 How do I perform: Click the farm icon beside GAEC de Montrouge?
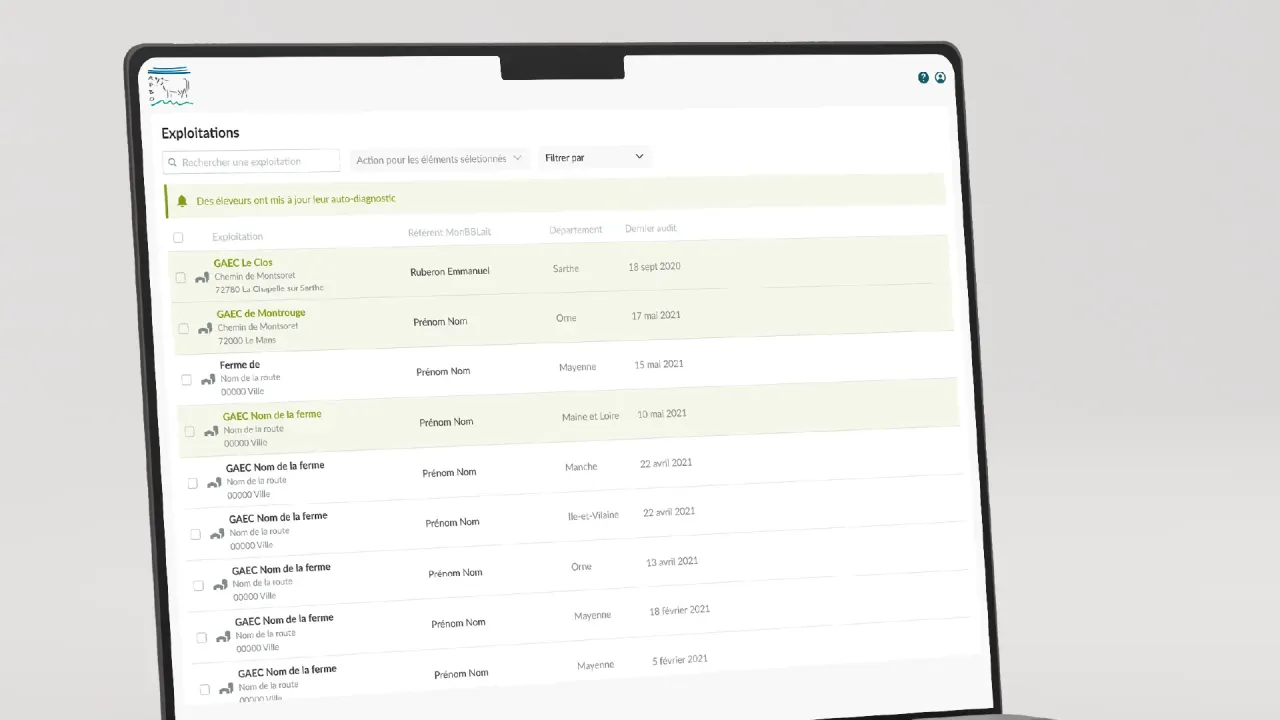tap(205, 328)
